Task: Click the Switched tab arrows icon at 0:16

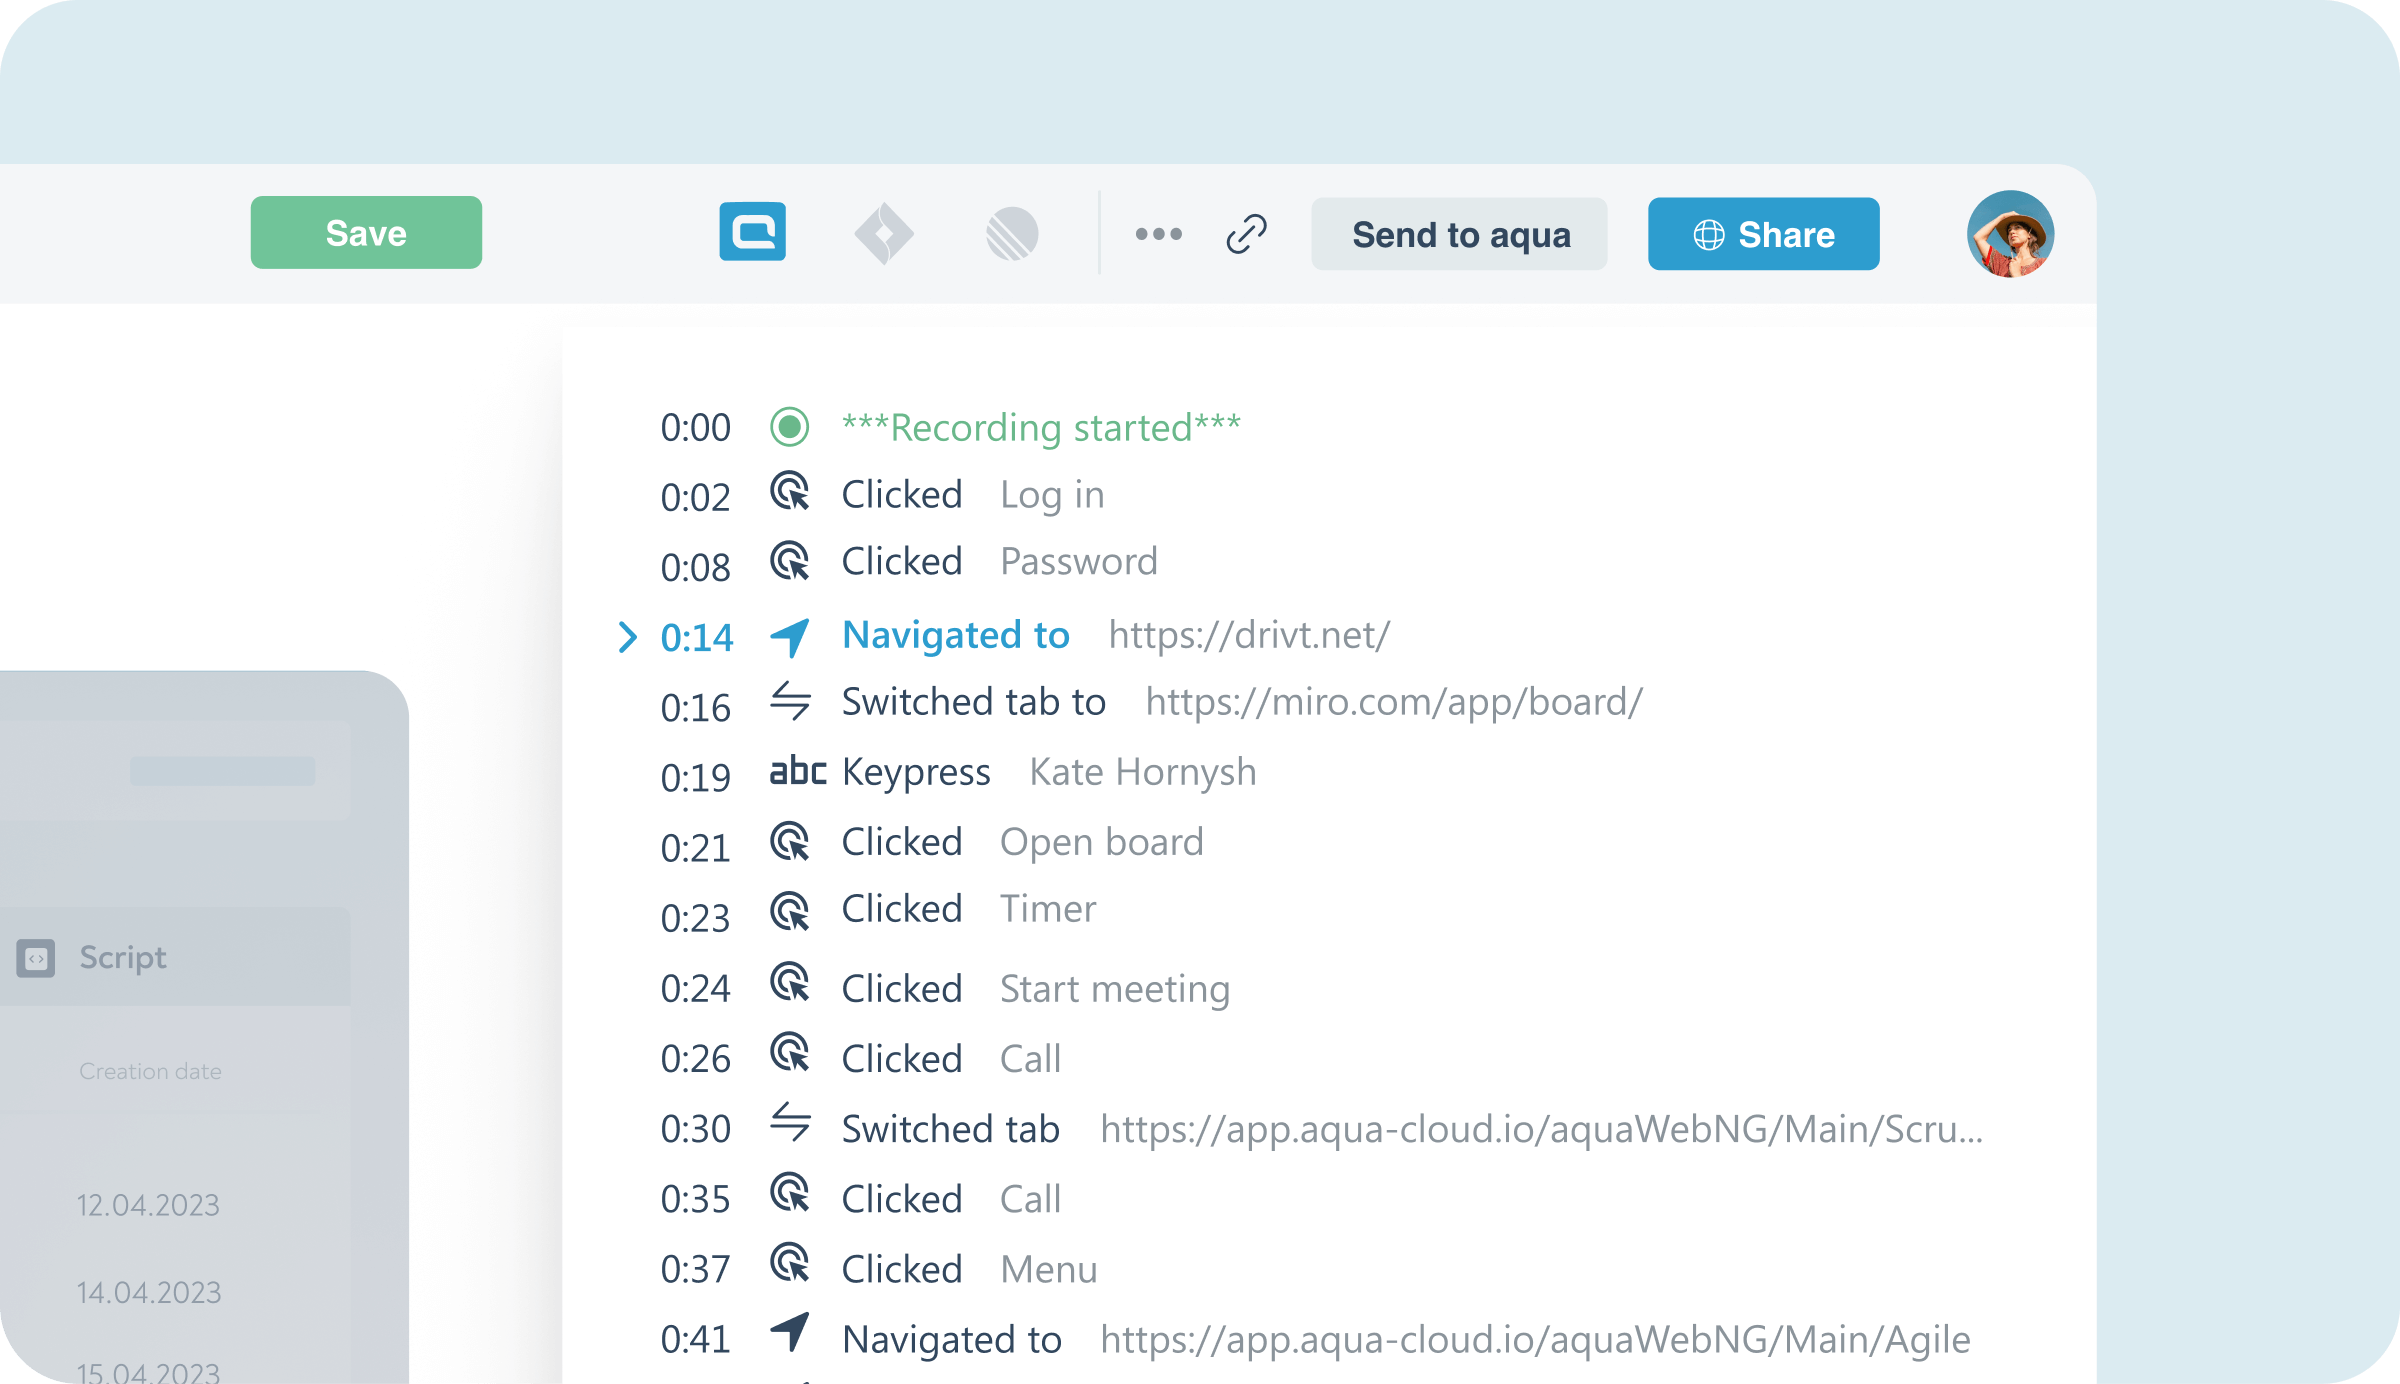Action: (x=790, y=701)
